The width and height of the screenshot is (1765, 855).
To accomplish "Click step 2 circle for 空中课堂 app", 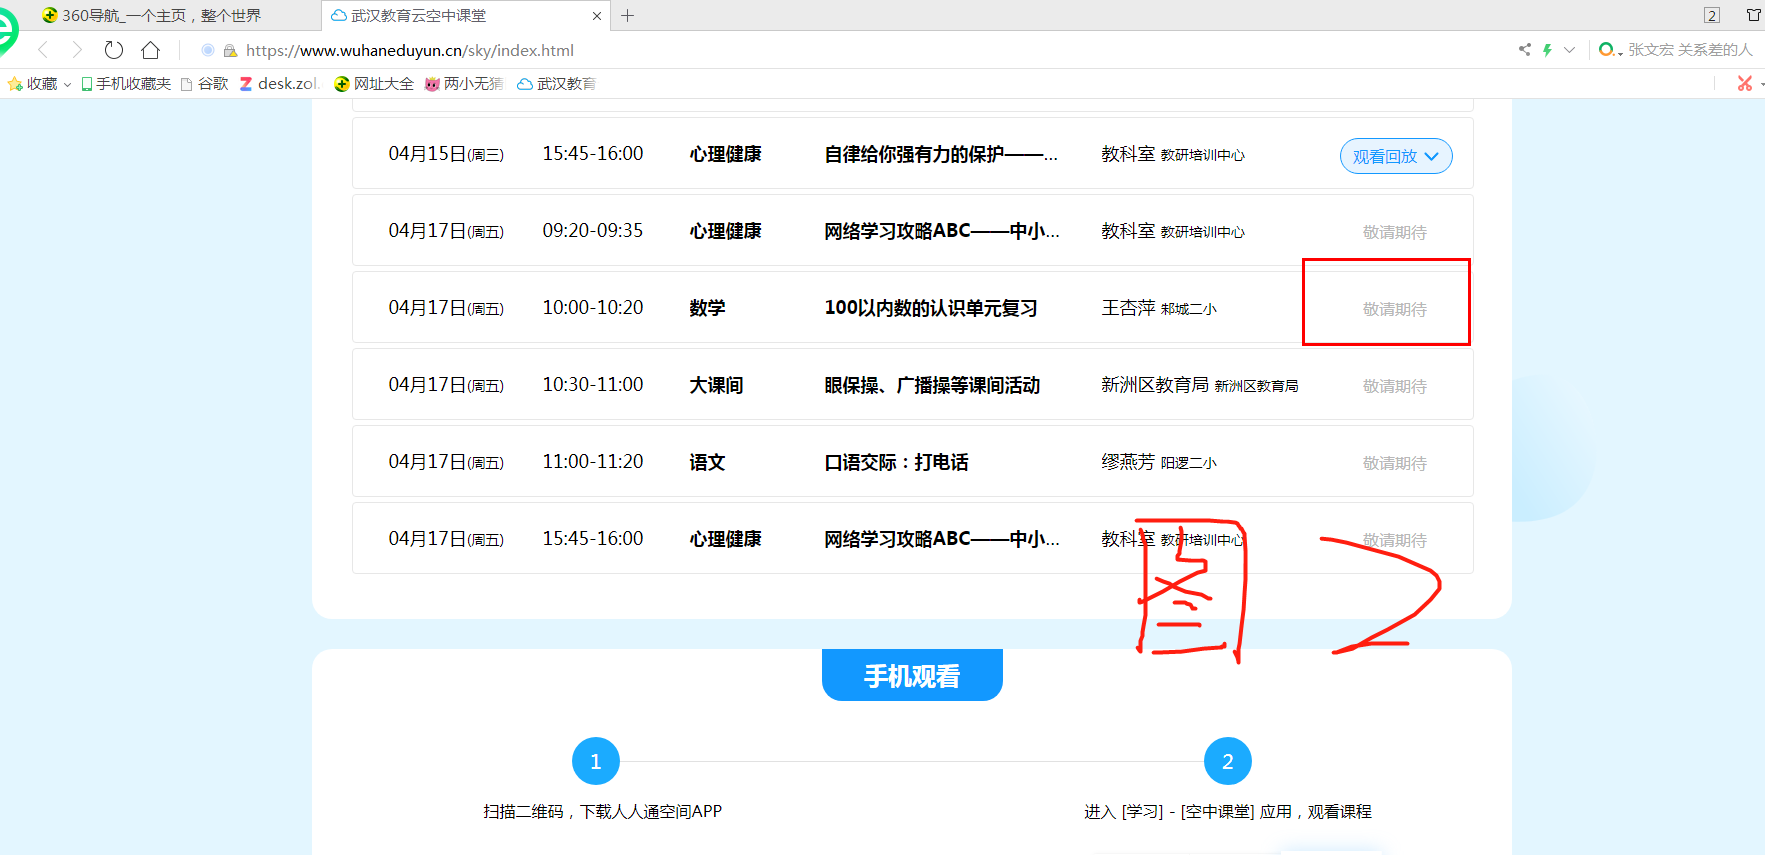I will (1228, 762).
